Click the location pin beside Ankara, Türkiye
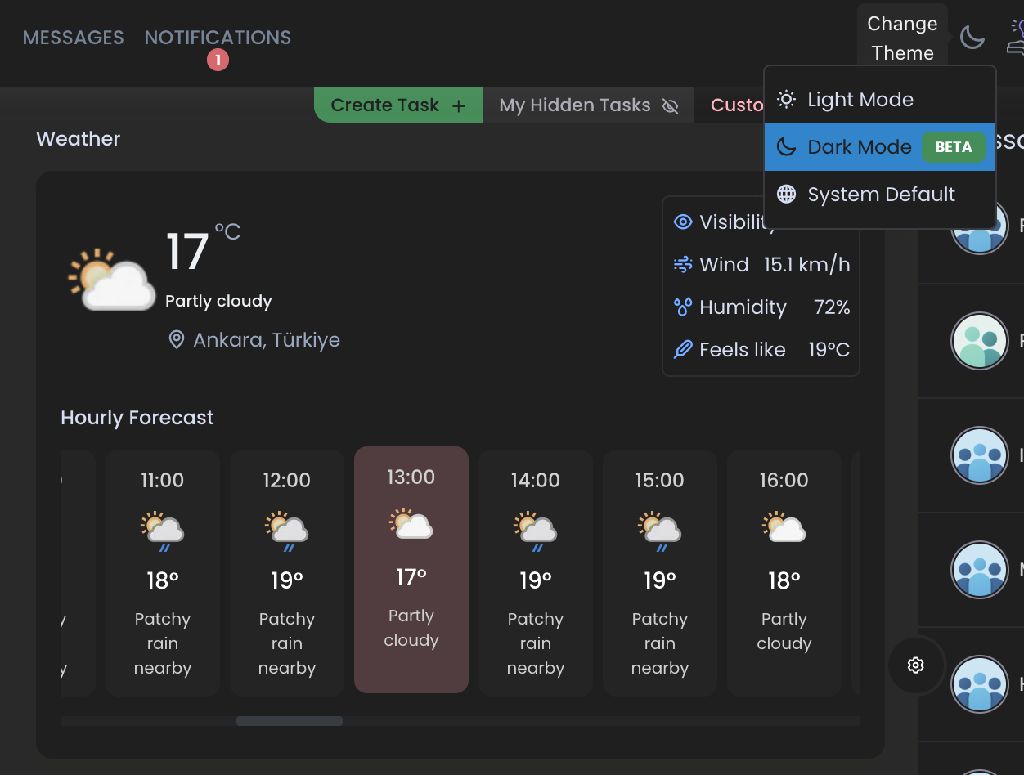Screen dimensions: 1024x775 coord(176,340)
